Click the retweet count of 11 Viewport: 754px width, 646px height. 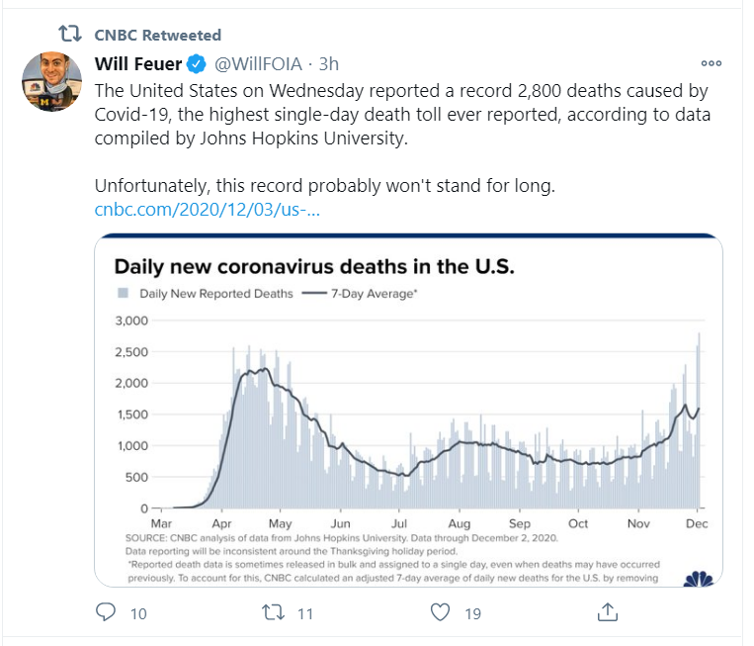[306, 612]
